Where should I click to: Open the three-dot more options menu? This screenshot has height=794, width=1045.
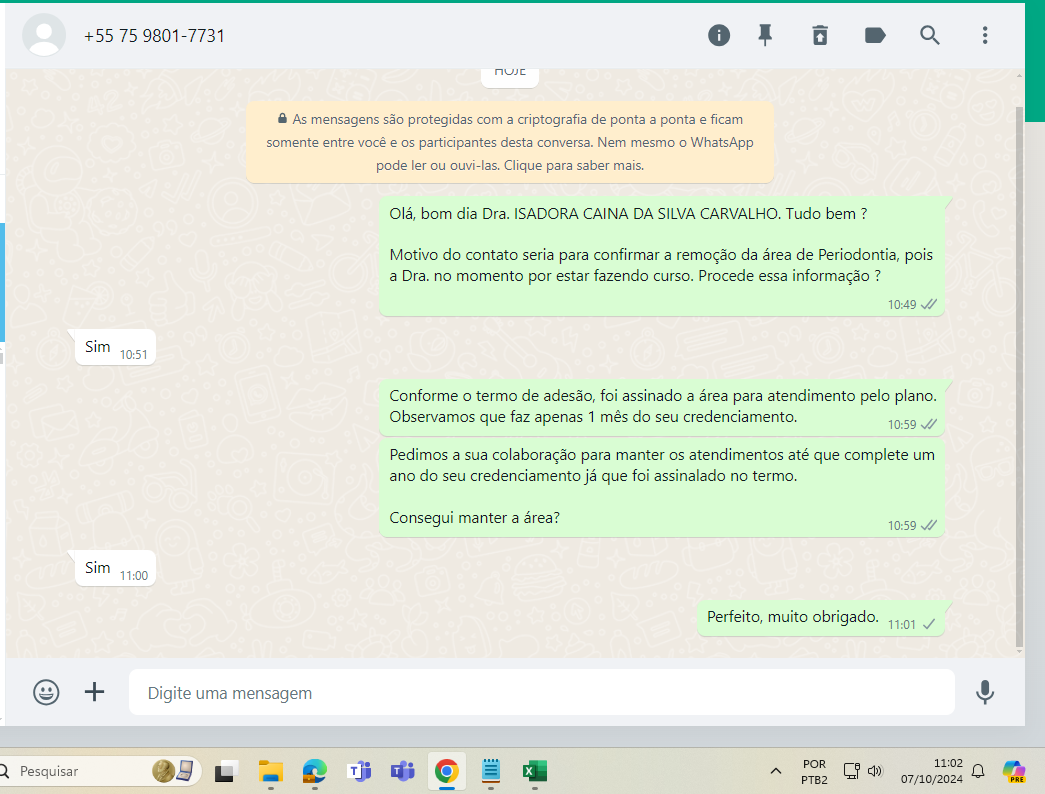tap(985, 35)
